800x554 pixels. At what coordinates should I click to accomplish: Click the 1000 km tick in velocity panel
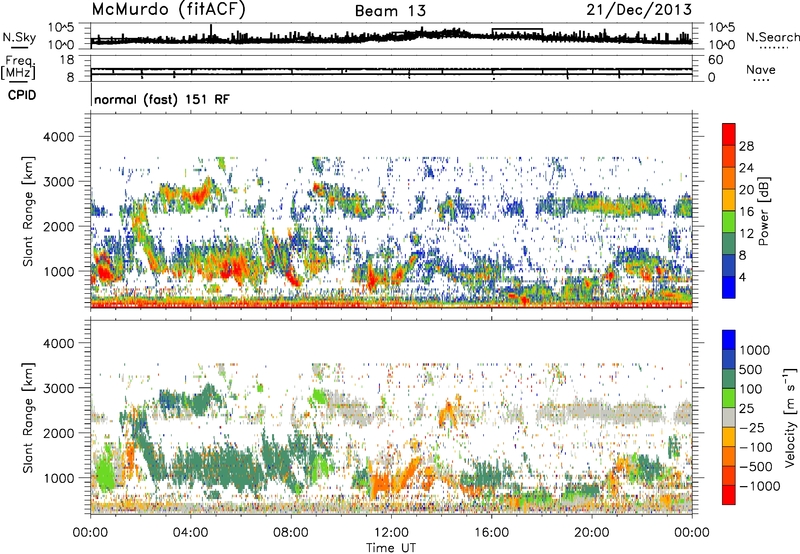59,478
